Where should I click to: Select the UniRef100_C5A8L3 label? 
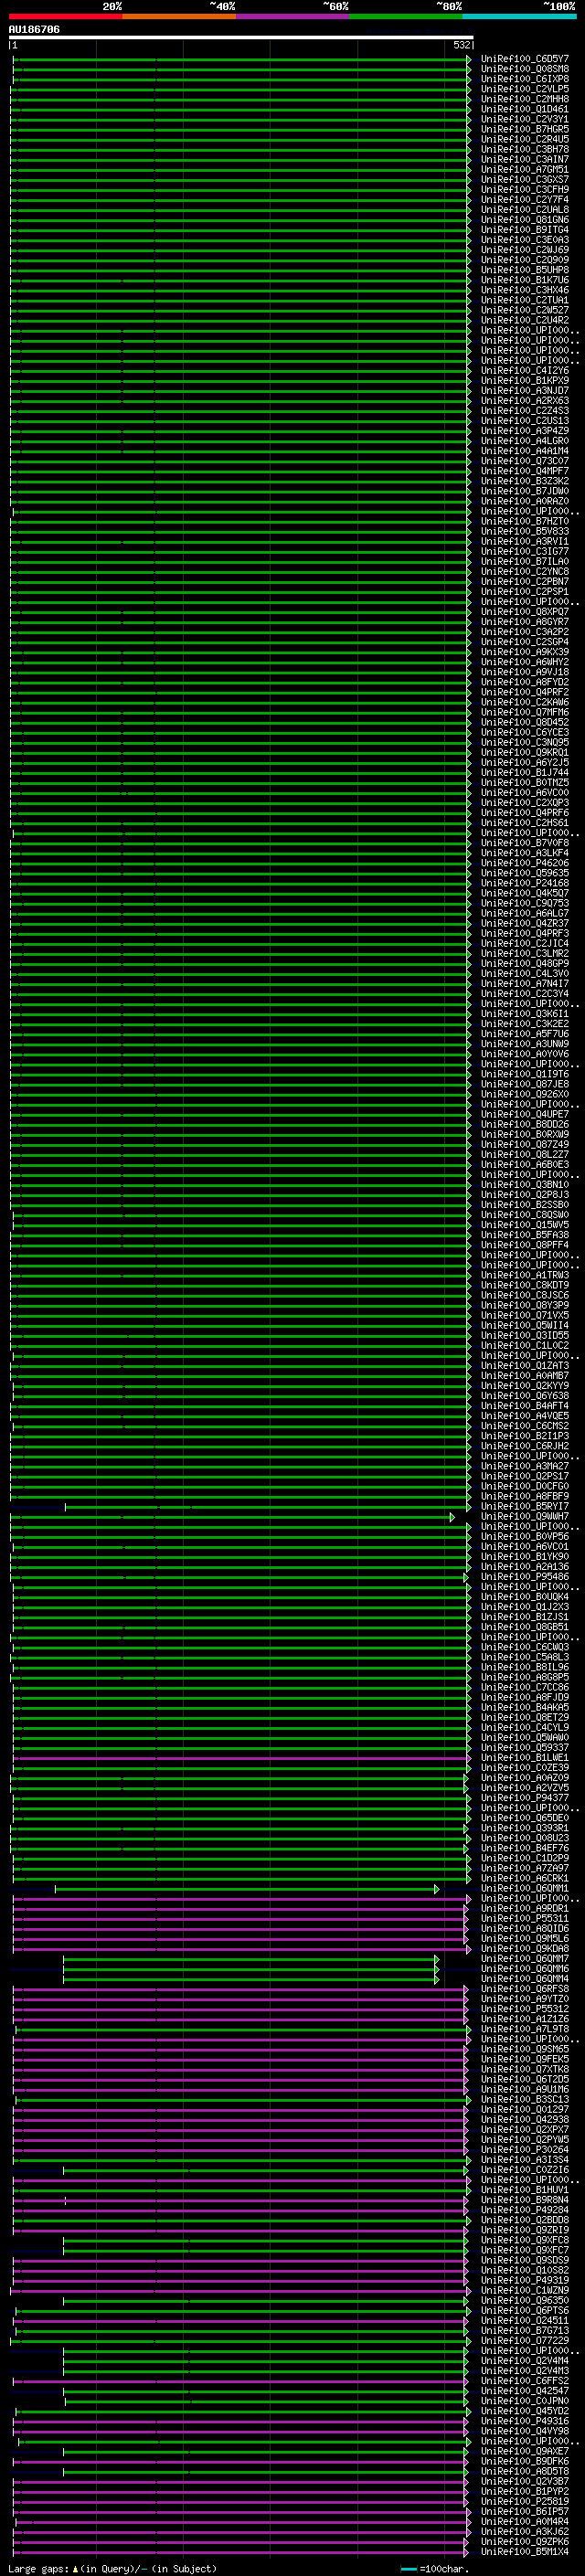pos(525,1657)
